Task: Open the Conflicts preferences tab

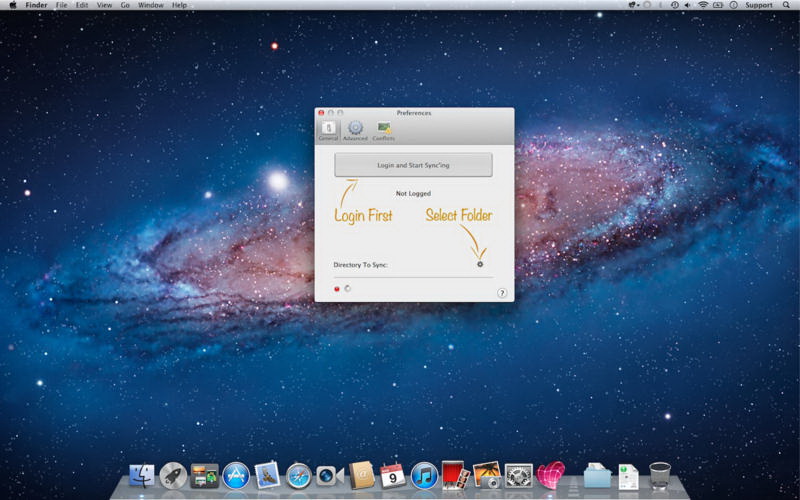Action: pyautogui.click(x=384, y=130)
